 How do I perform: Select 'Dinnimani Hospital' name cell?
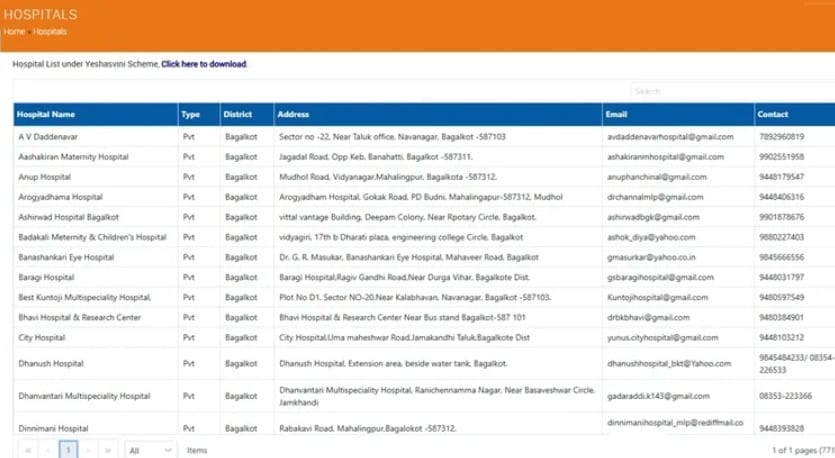point(53,429)
